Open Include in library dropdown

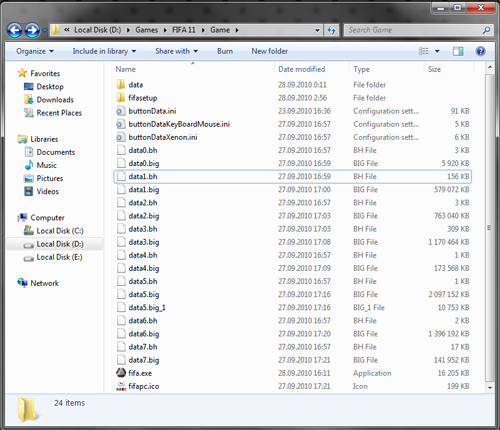pyautogui.click(x=104, y=51)
